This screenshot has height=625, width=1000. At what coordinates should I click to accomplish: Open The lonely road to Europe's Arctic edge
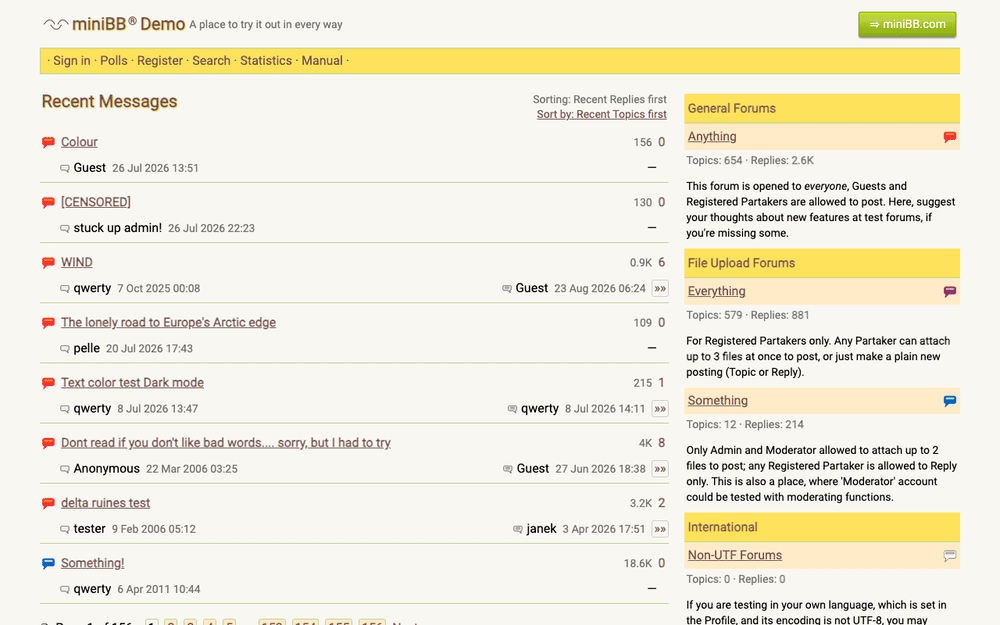(168, 323)
